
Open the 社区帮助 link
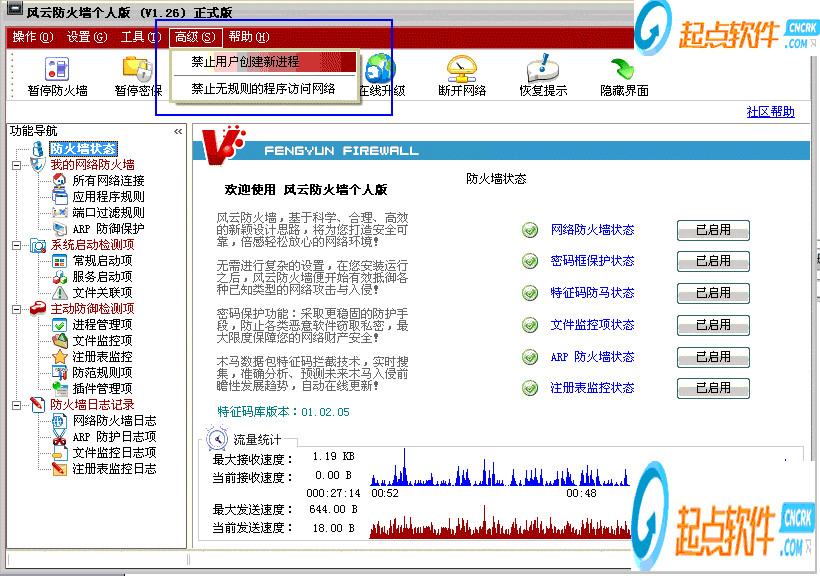point(770,111)
